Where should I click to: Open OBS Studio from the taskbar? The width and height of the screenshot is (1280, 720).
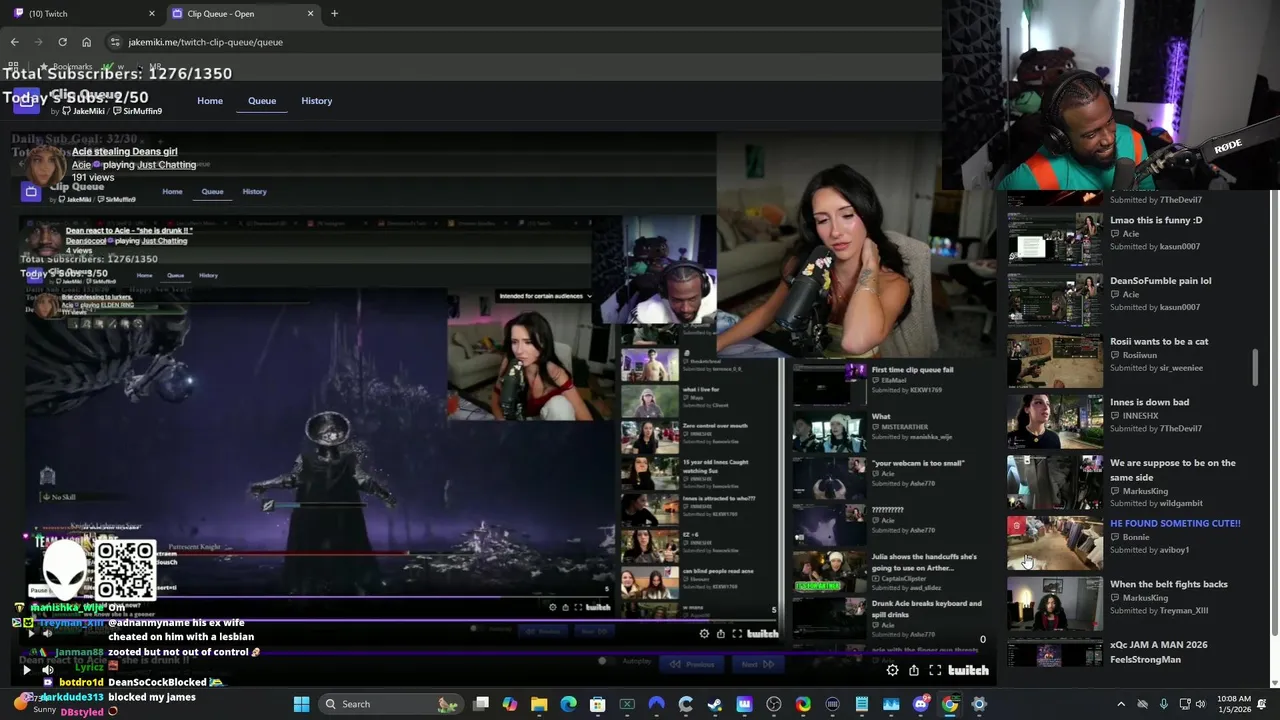tap(774, 704)
